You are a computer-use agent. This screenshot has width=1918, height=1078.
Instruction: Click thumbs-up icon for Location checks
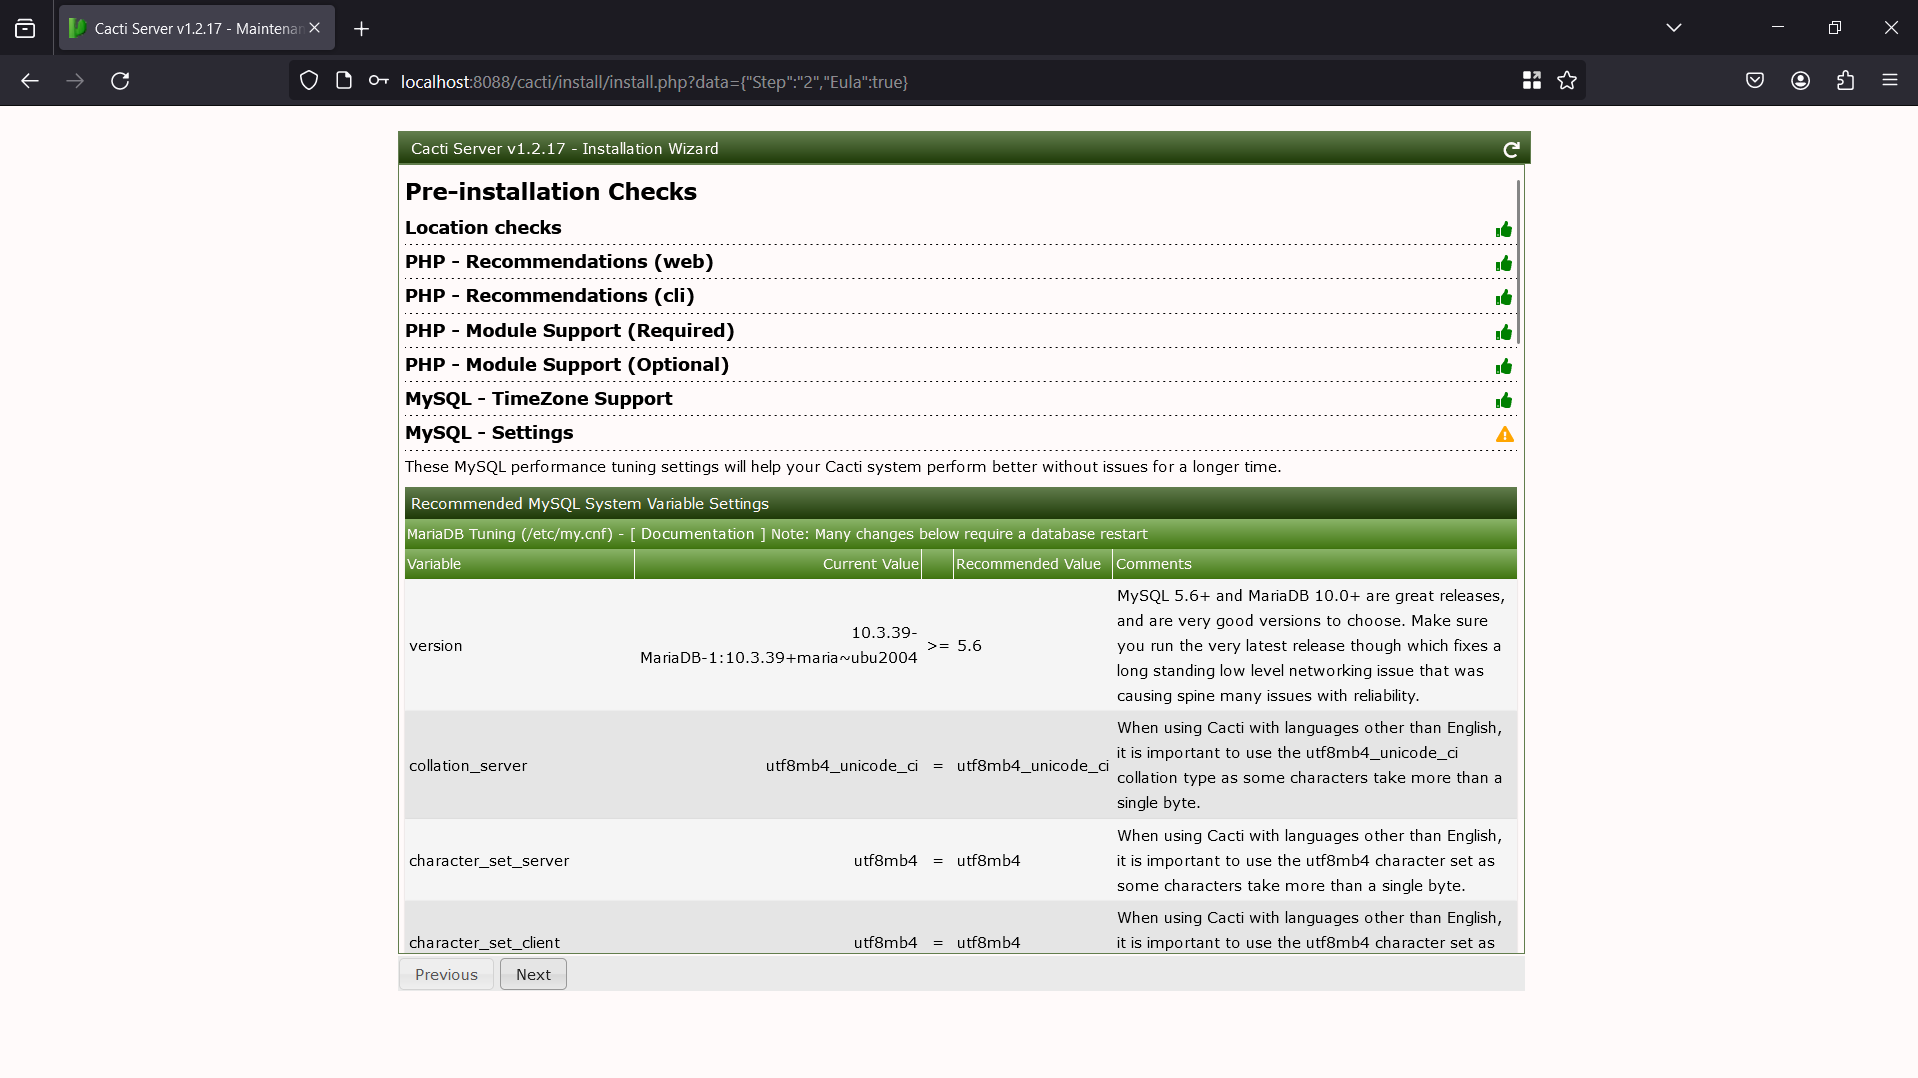[1504, 230]
